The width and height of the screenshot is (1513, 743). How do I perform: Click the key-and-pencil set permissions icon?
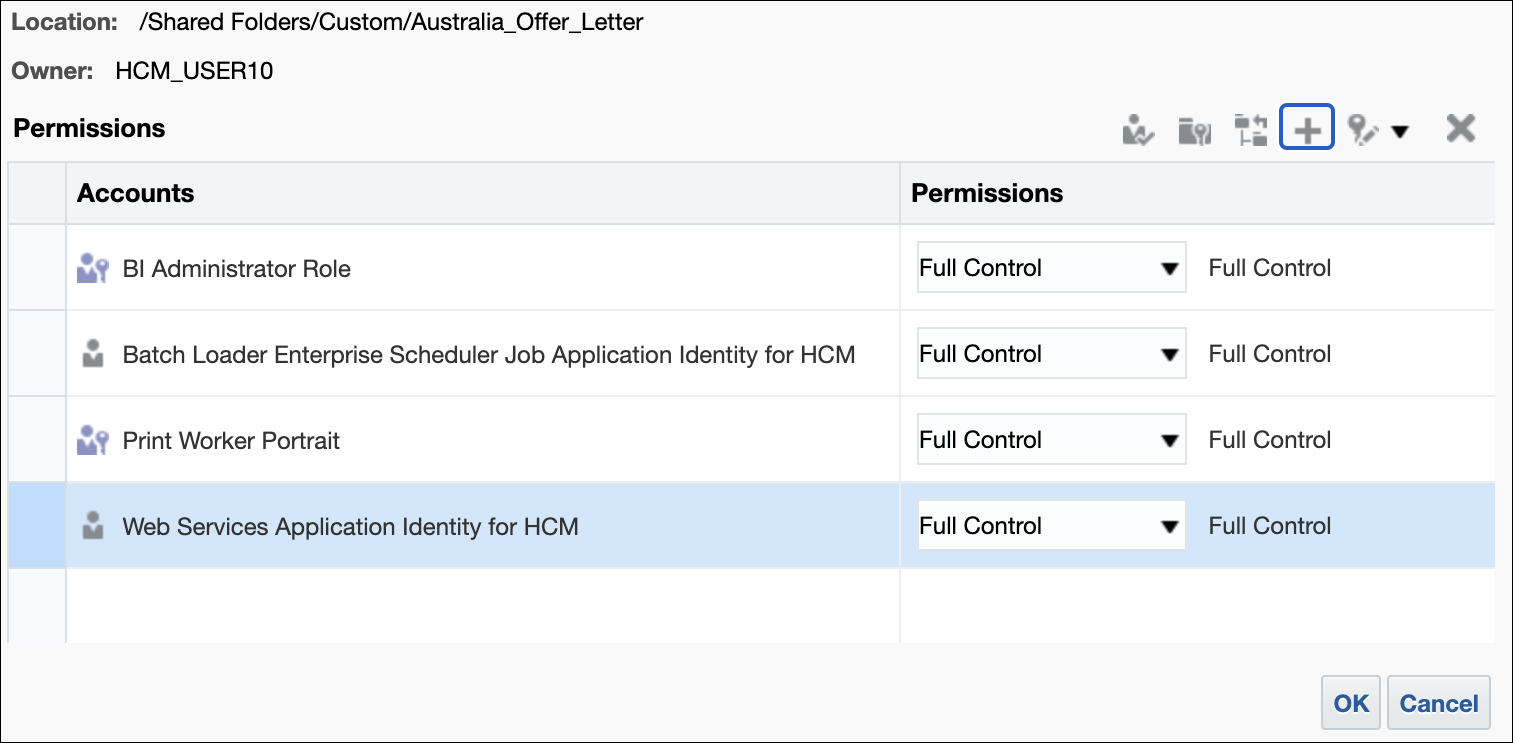pyautogui.click(x=1363, y=130)
